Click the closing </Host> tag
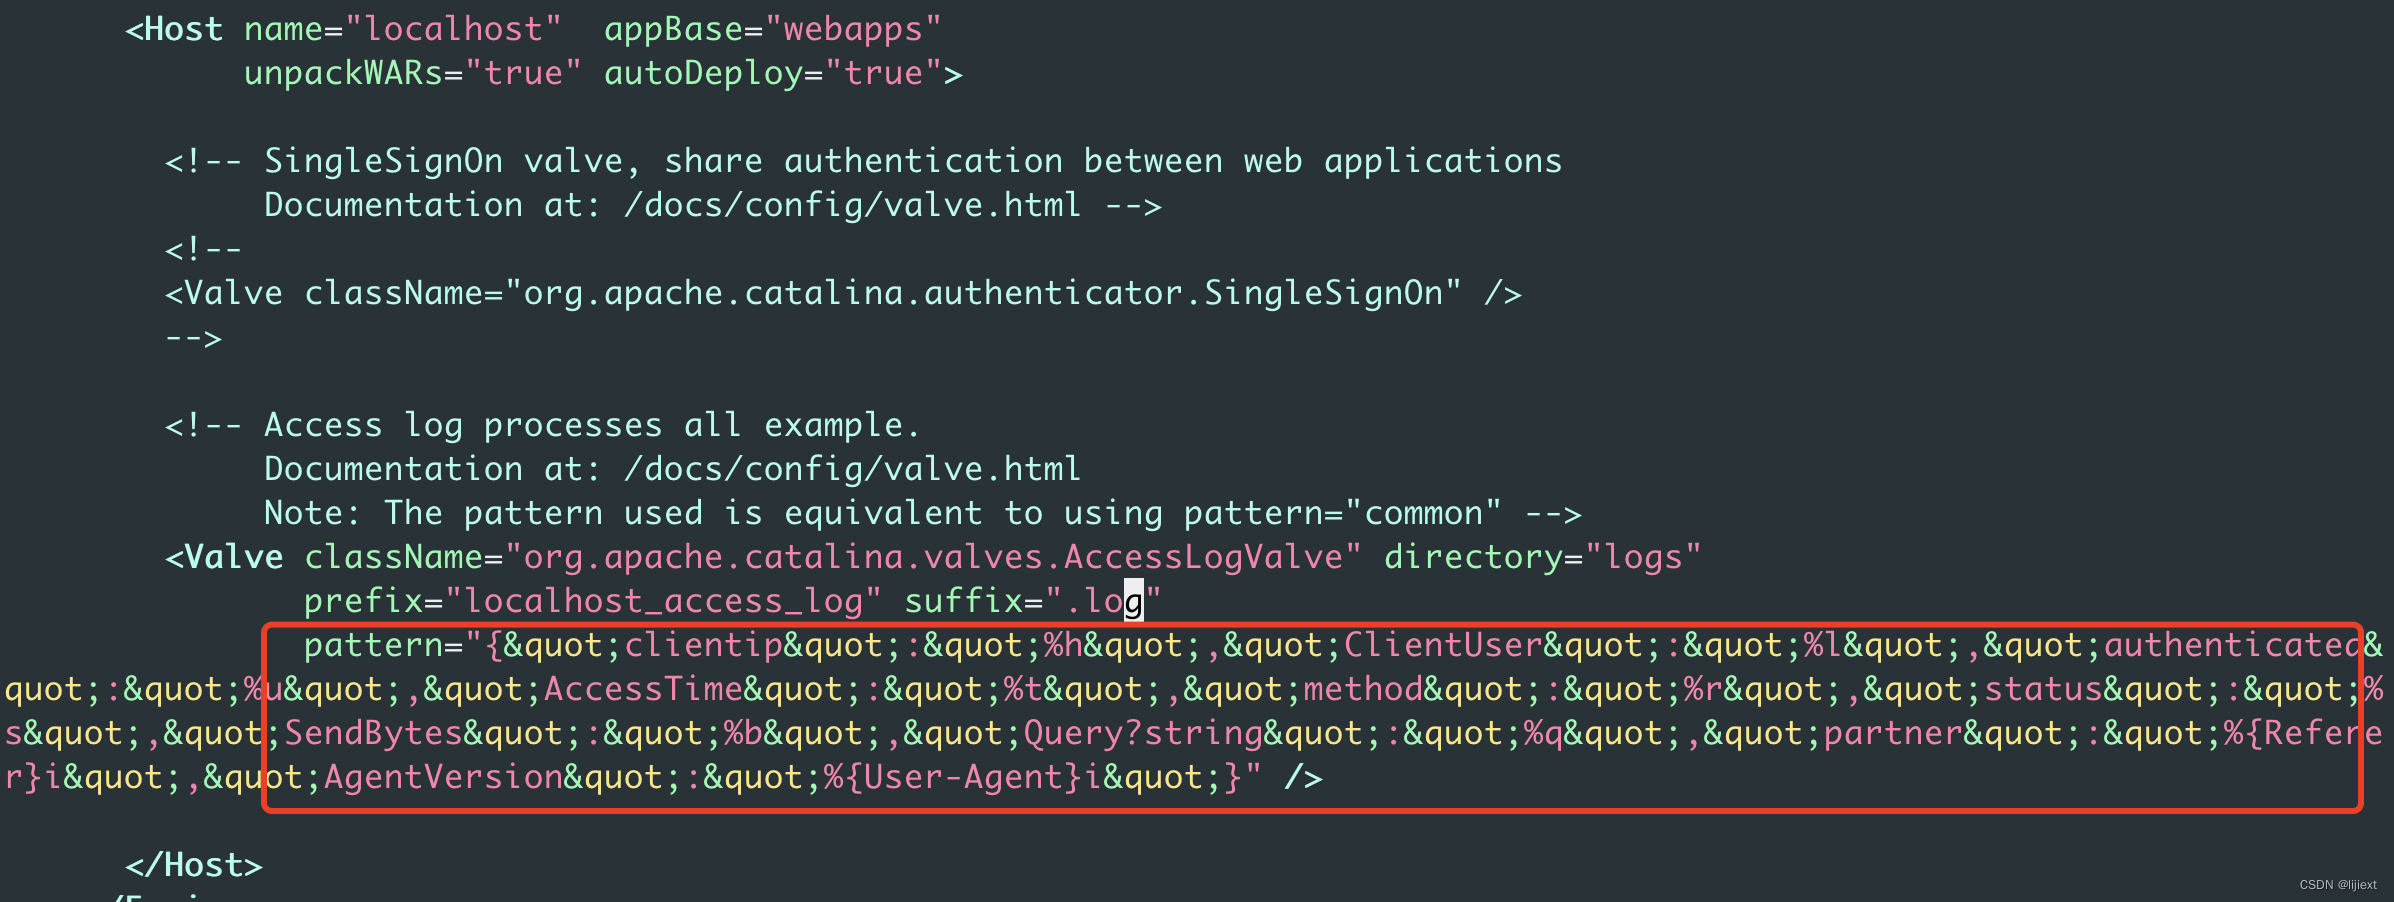This screenshot has height=902, width=2394. tap(193, 863)
